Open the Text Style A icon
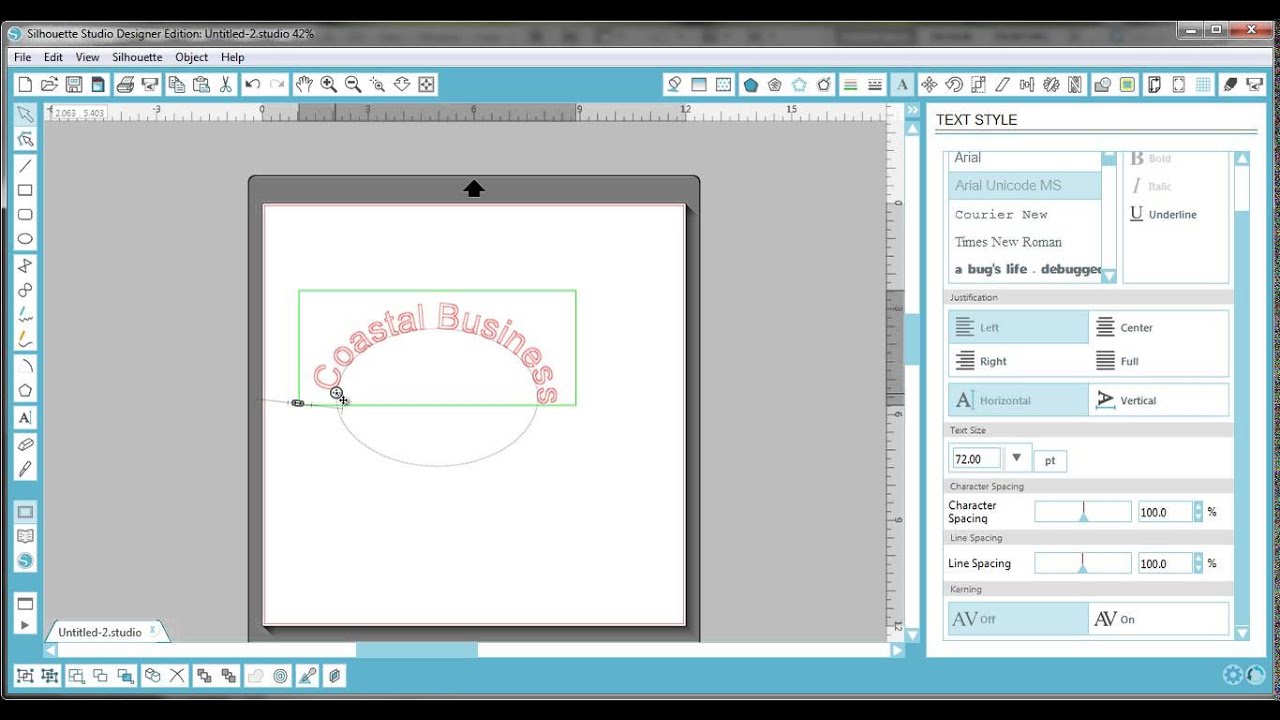 click(901, 85)
